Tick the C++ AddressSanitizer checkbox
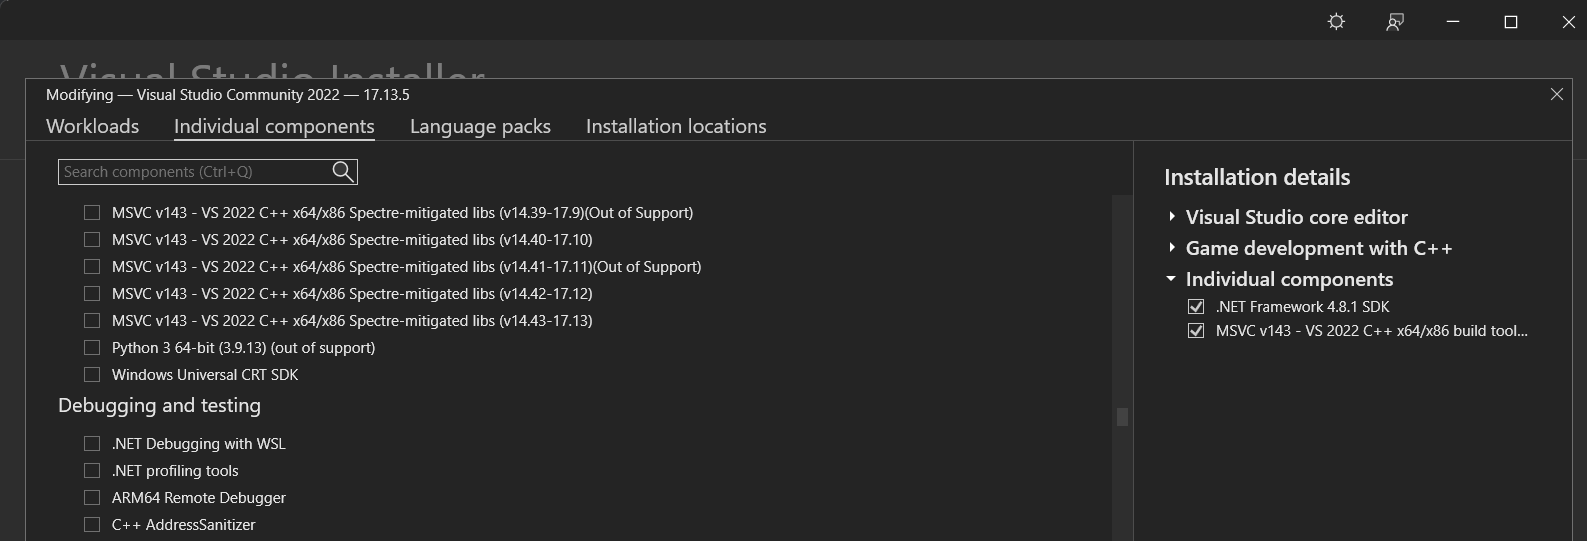The image size is (1587, 541). pyautogui.click(x=92, y=525)
